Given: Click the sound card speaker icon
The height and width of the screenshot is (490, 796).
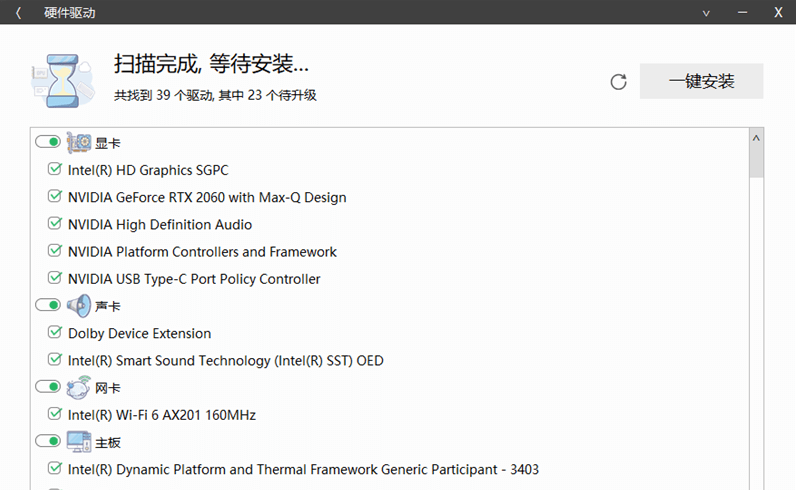Looking at the screenshot, I should 78,306.
